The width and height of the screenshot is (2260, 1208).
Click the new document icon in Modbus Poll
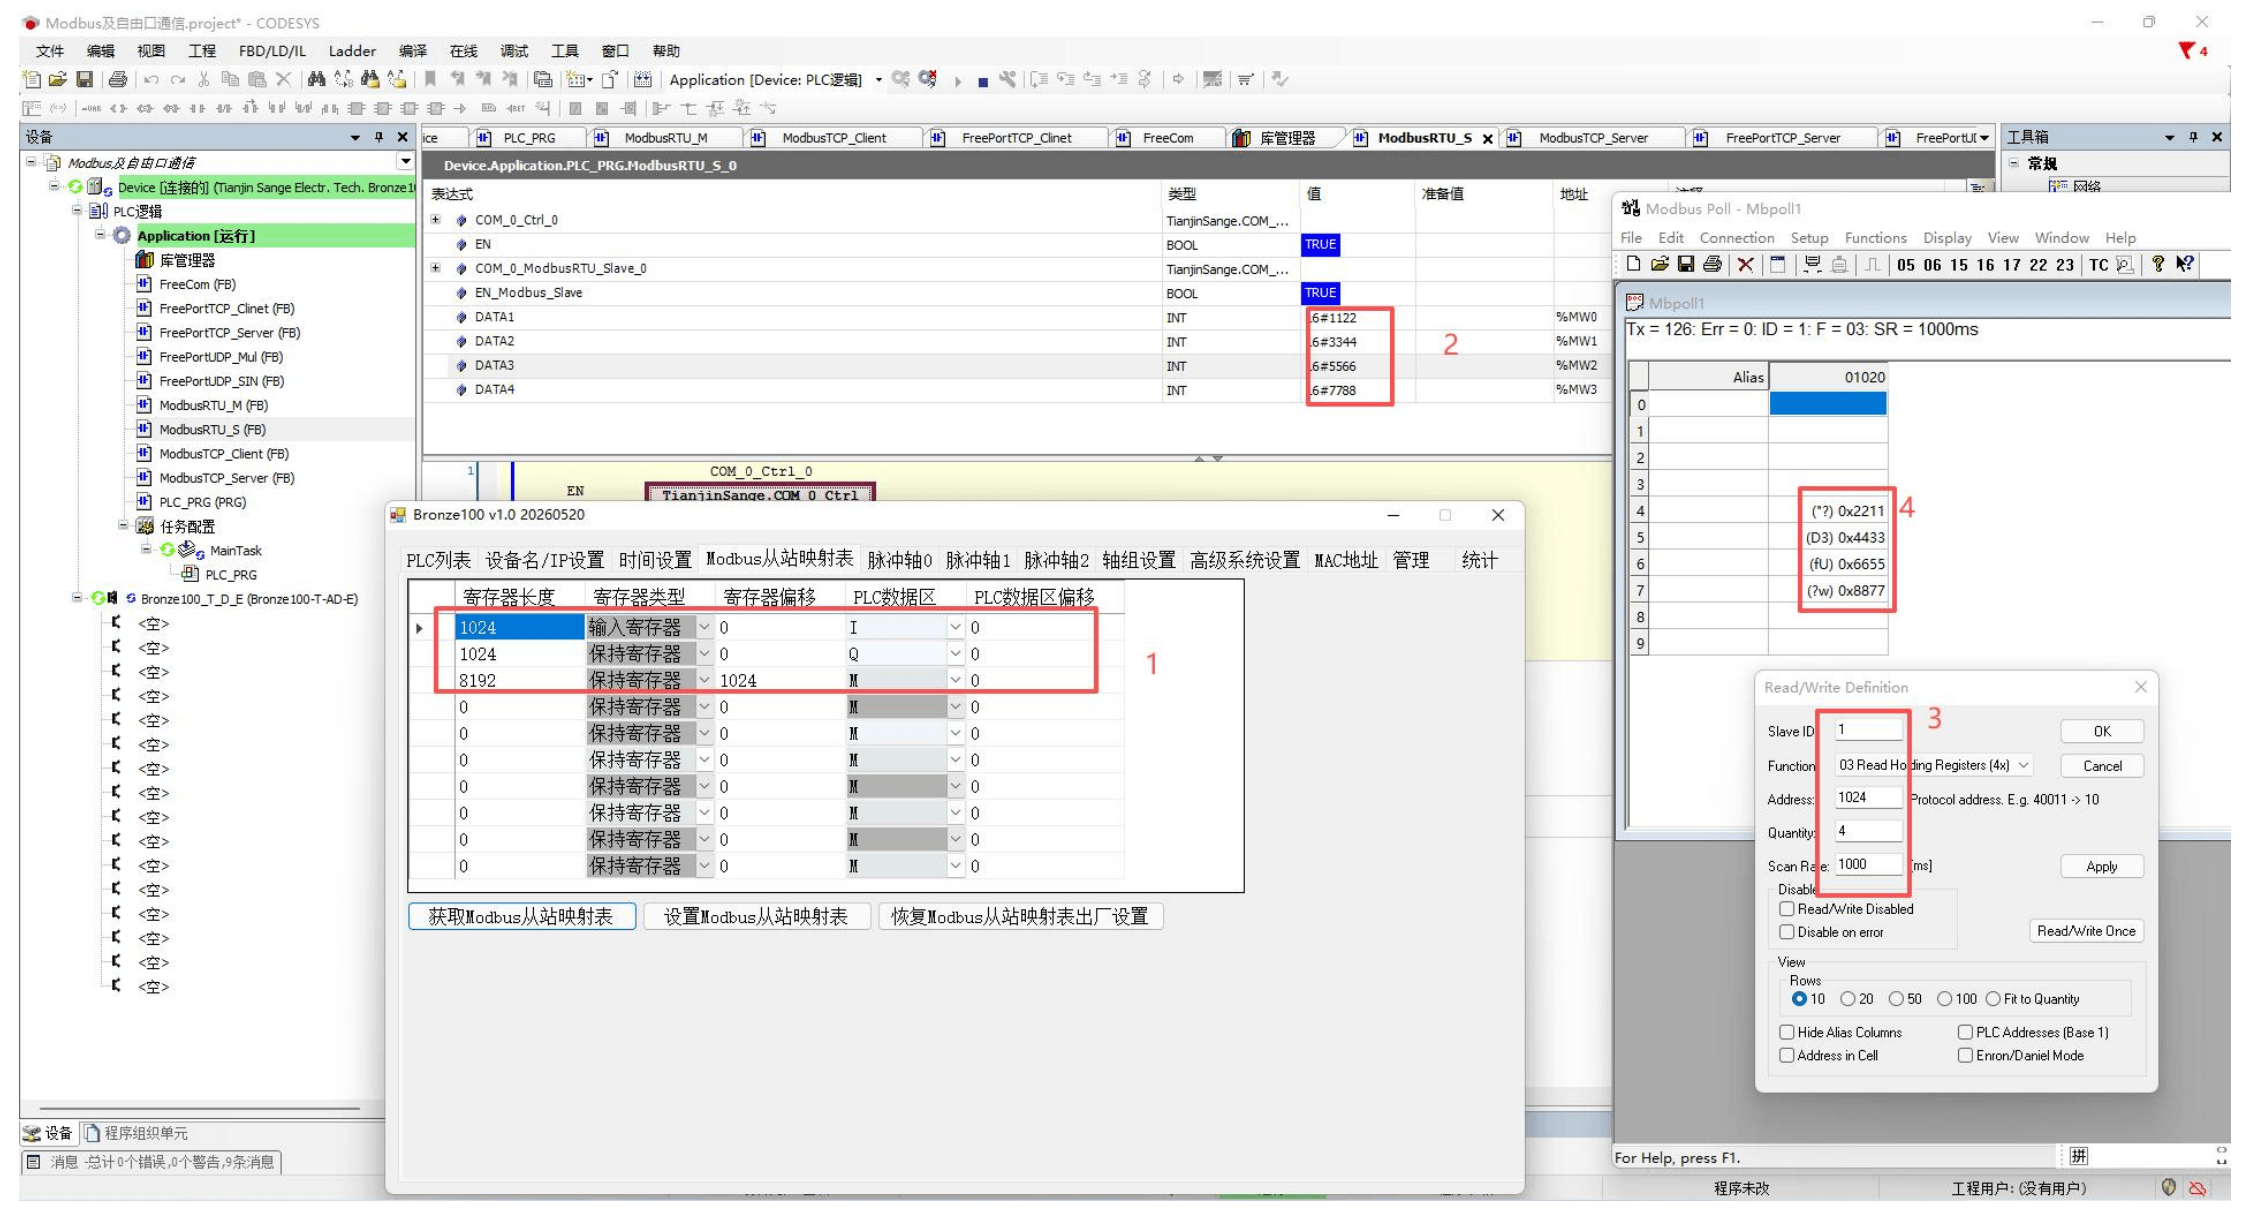1633,264
